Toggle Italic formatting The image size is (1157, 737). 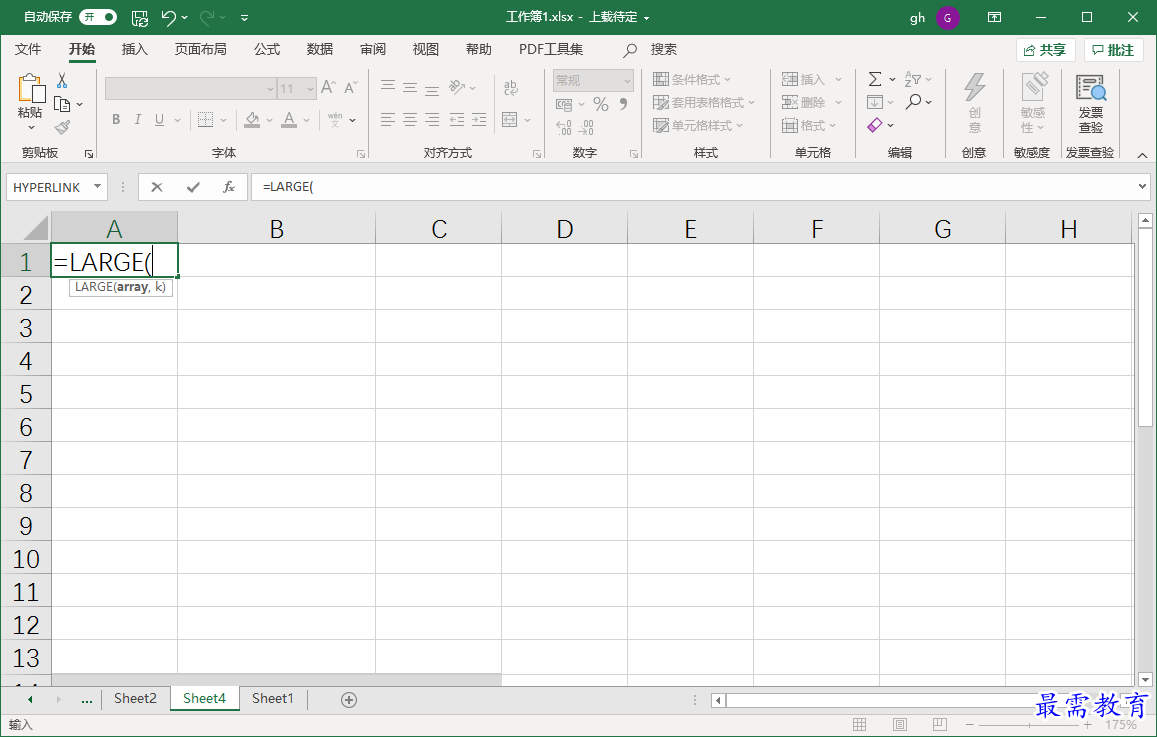point(137,120)
